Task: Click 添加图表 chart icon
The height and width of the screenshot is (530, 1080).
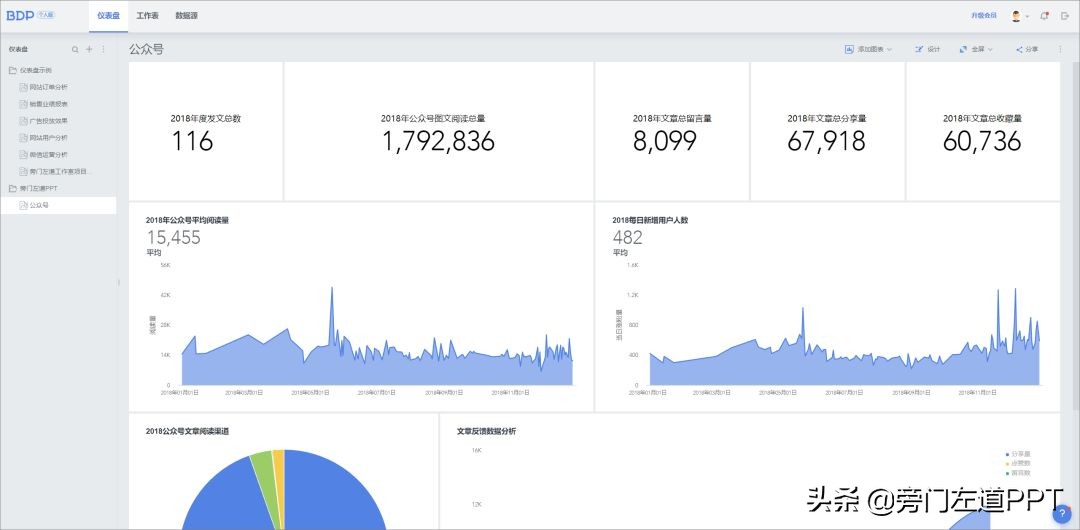Action: (849, 50)
